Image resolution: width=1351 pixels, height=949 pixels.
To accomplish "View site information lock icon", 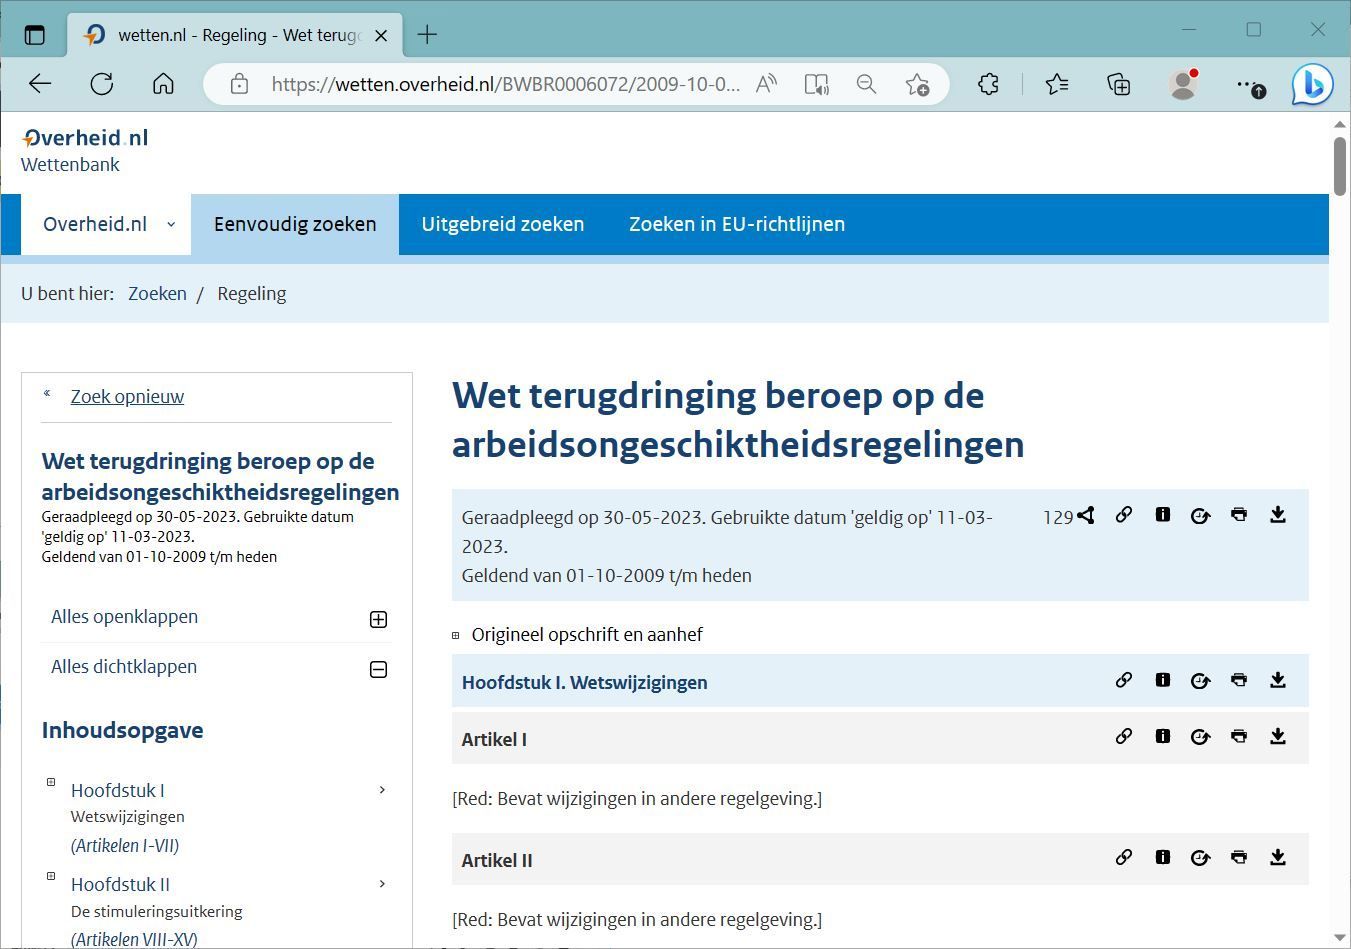I will click(239, 84).
